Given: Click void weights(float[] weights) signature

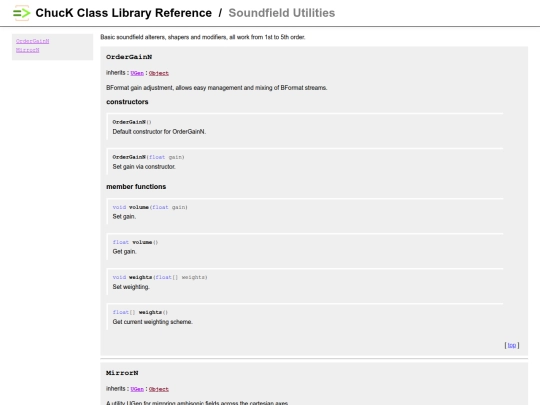Looking at the screenshot, I should (x=160, y=277).
